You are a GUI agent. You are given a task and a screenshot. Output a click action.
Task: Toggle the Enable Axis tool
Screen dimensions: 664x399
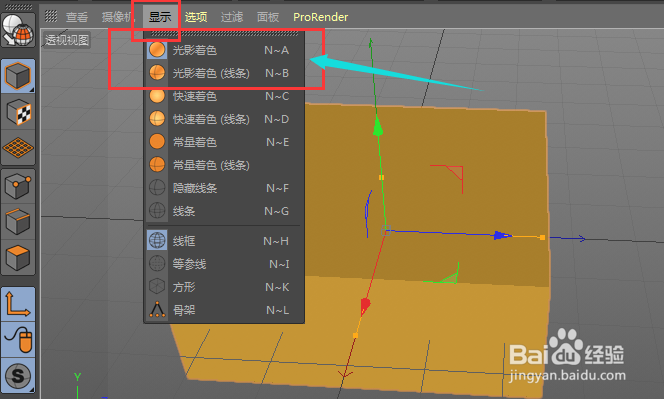click(18, 304)
